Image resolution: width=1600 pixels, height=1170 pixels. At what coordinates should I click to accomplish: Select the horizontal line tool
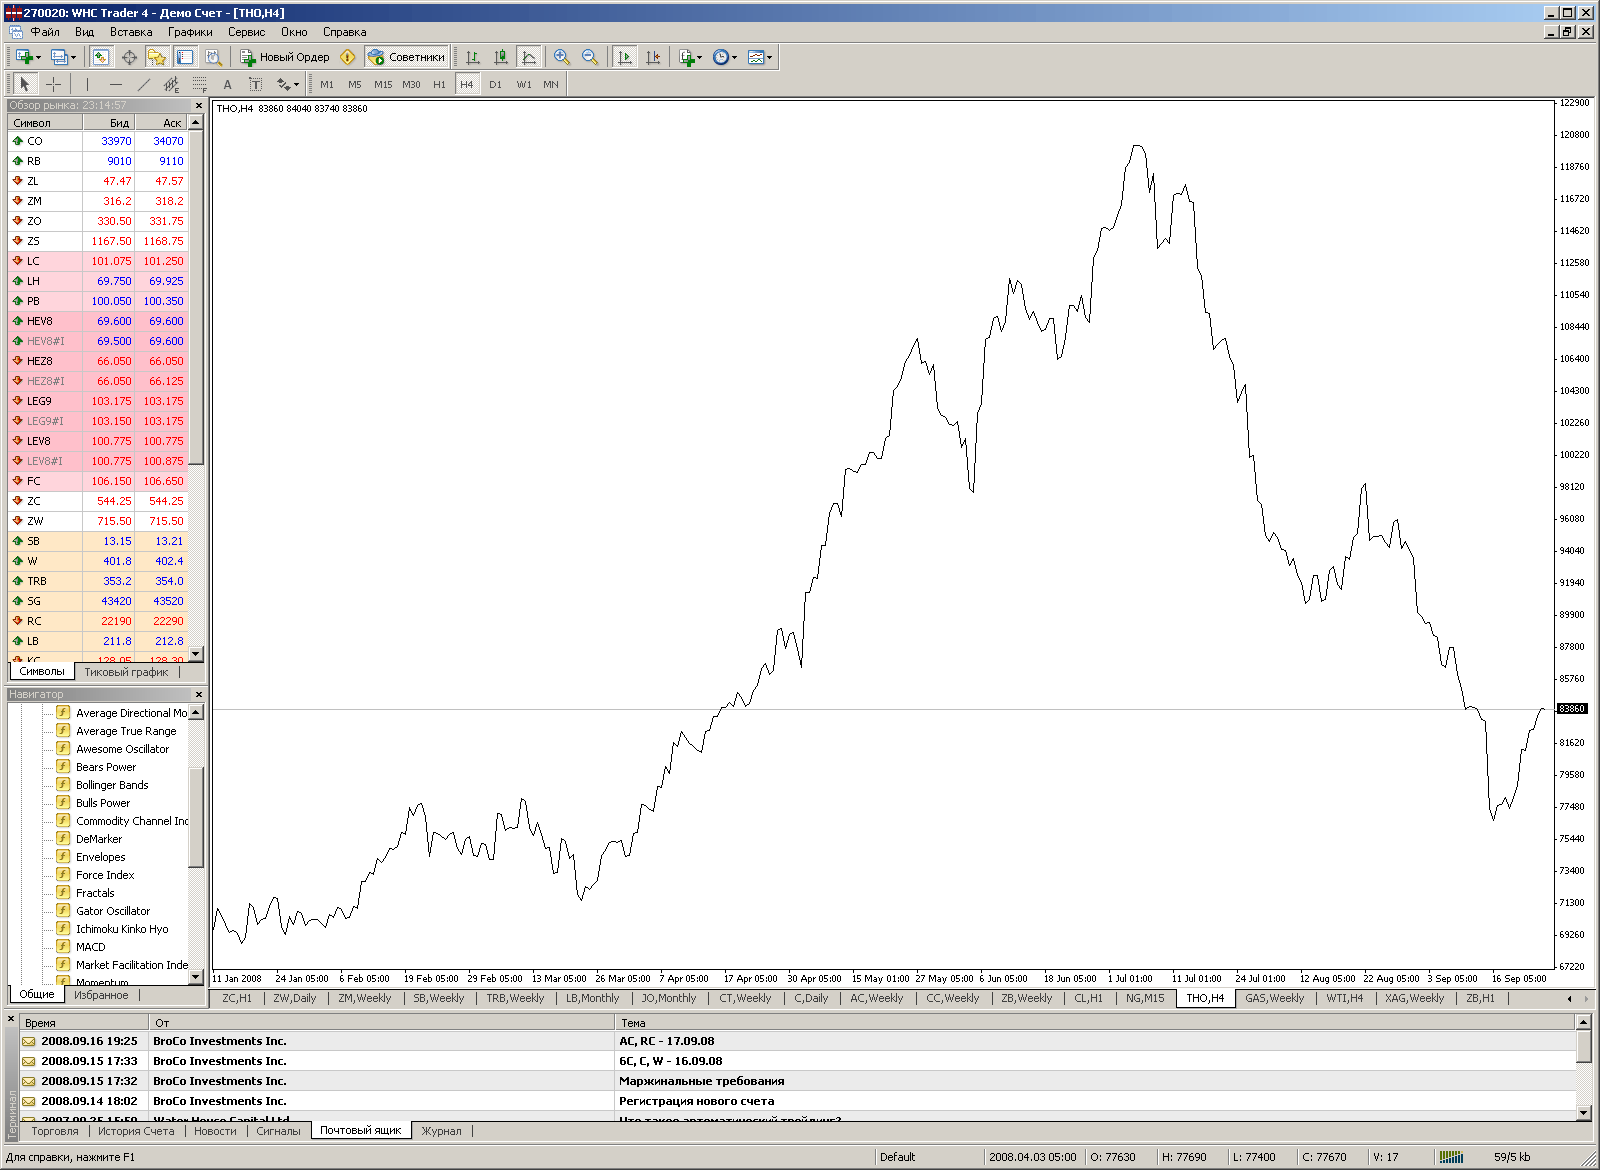click(x=115, y=84)
